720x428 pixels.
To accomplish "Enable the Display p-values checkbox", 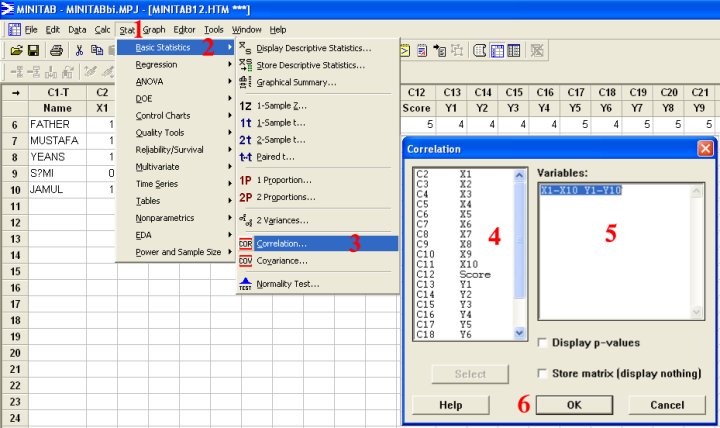I will (543, 343).
